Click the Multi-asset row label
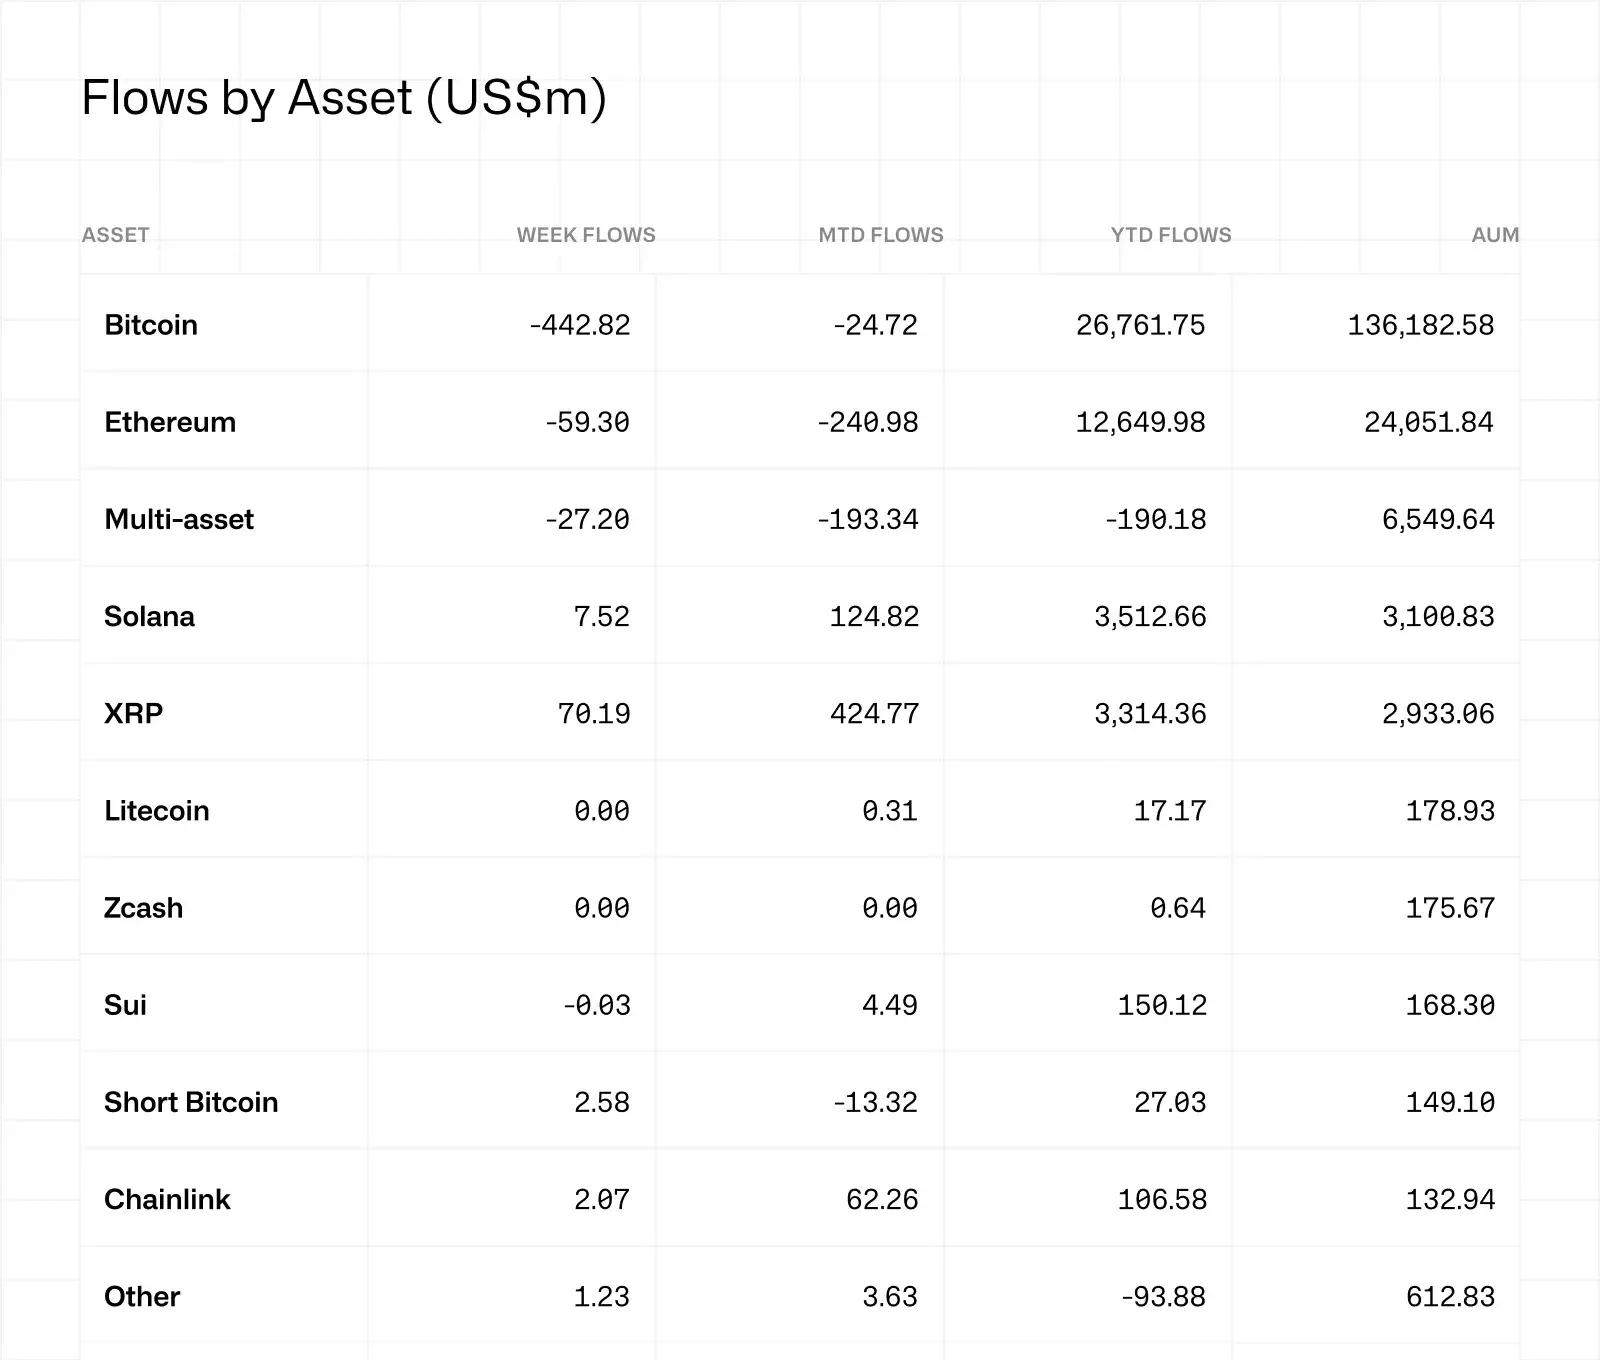The height and width of the screenshot is (1360, 1600). pyautogui.click(x=179, y=519)
